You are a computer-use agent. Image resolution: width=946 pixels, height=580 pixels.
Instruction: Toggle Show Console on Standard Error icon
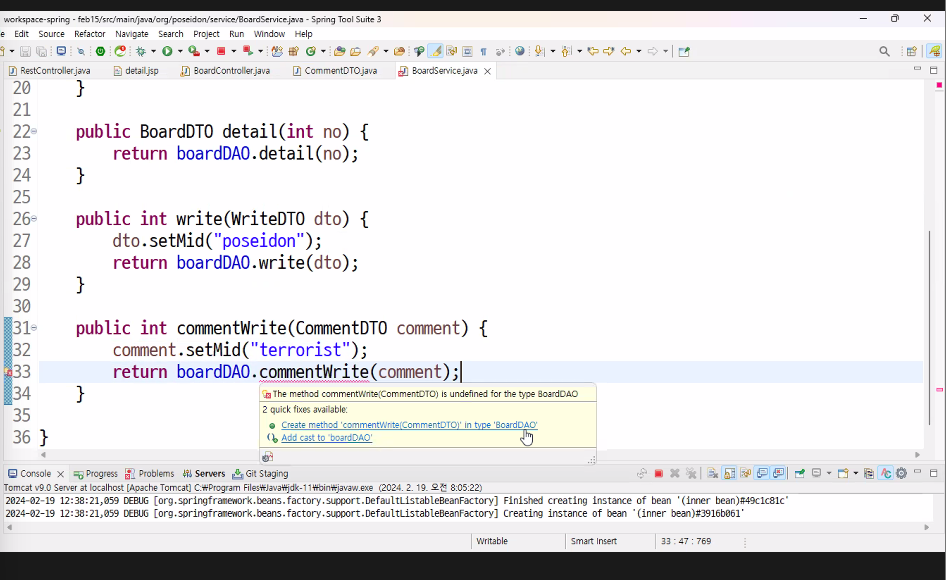click(x=779, y=474)
